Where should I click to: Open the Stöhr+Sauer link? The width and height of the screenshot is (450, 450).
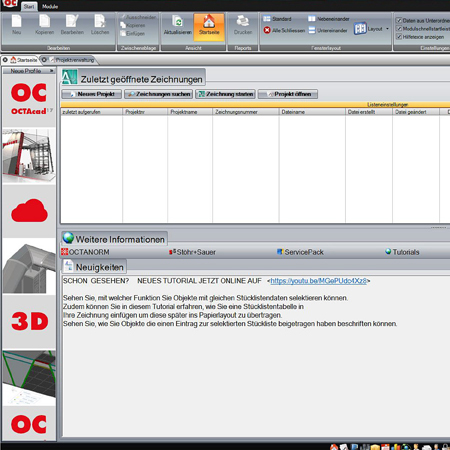[x=193, y=252]
